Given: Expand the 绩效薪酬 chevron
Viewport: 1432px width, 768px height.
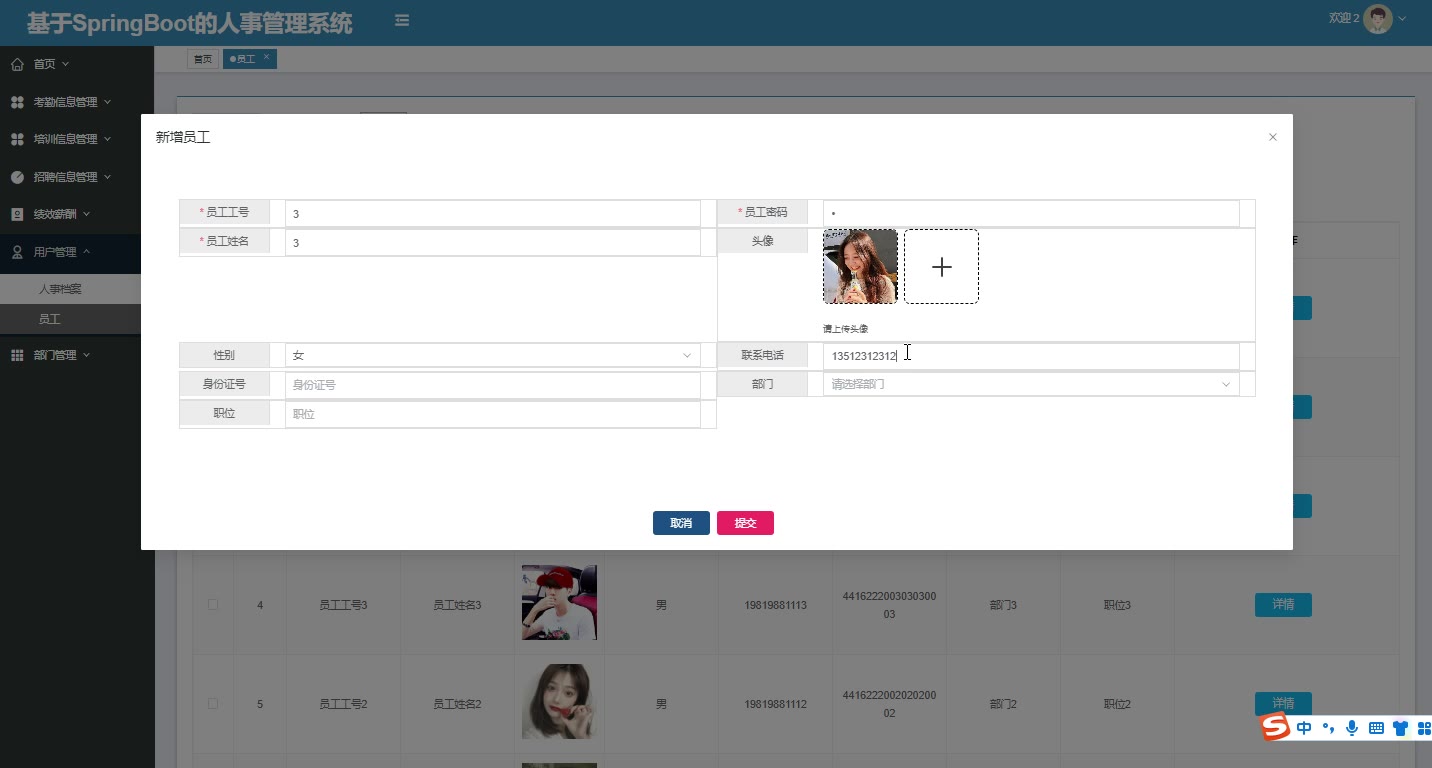Looking at the screenshot, I should coord(86,214).
